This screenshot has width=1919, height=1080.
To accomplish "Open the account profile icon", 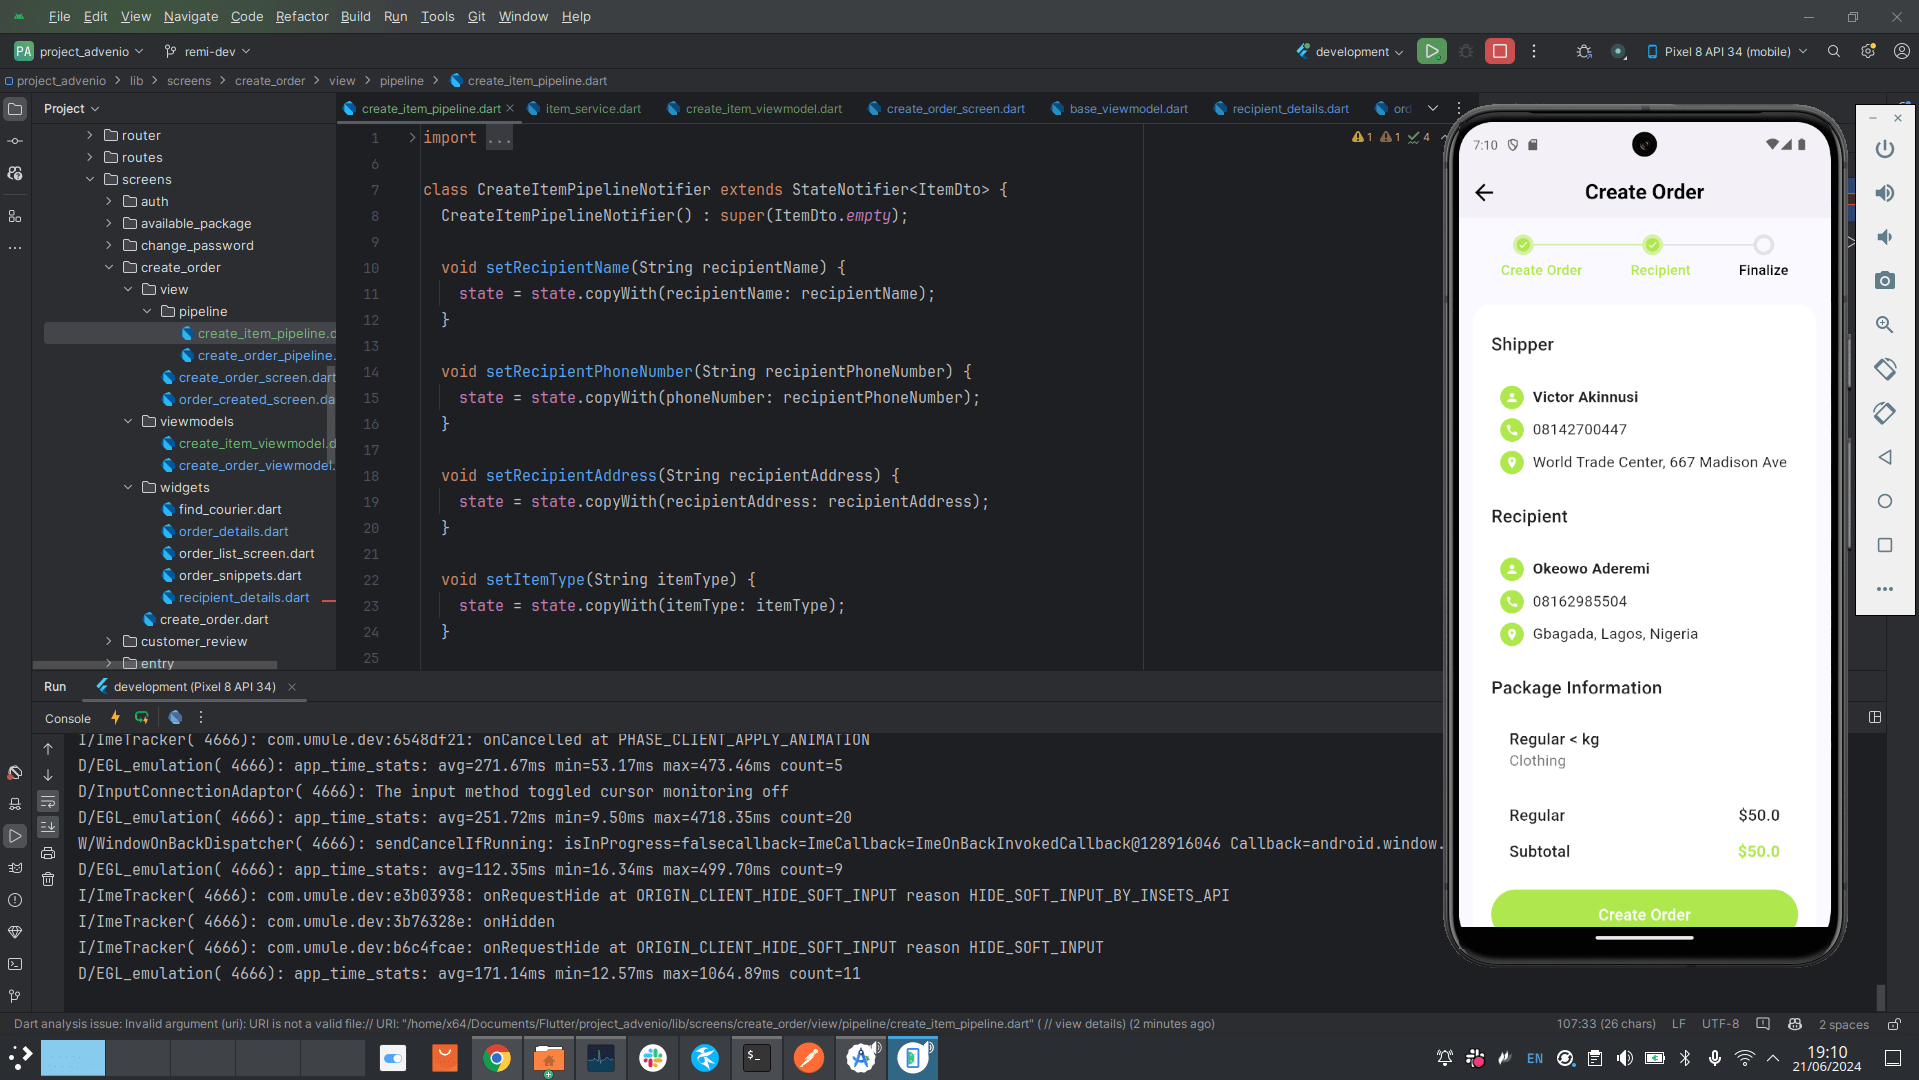I will (1901, 51).
